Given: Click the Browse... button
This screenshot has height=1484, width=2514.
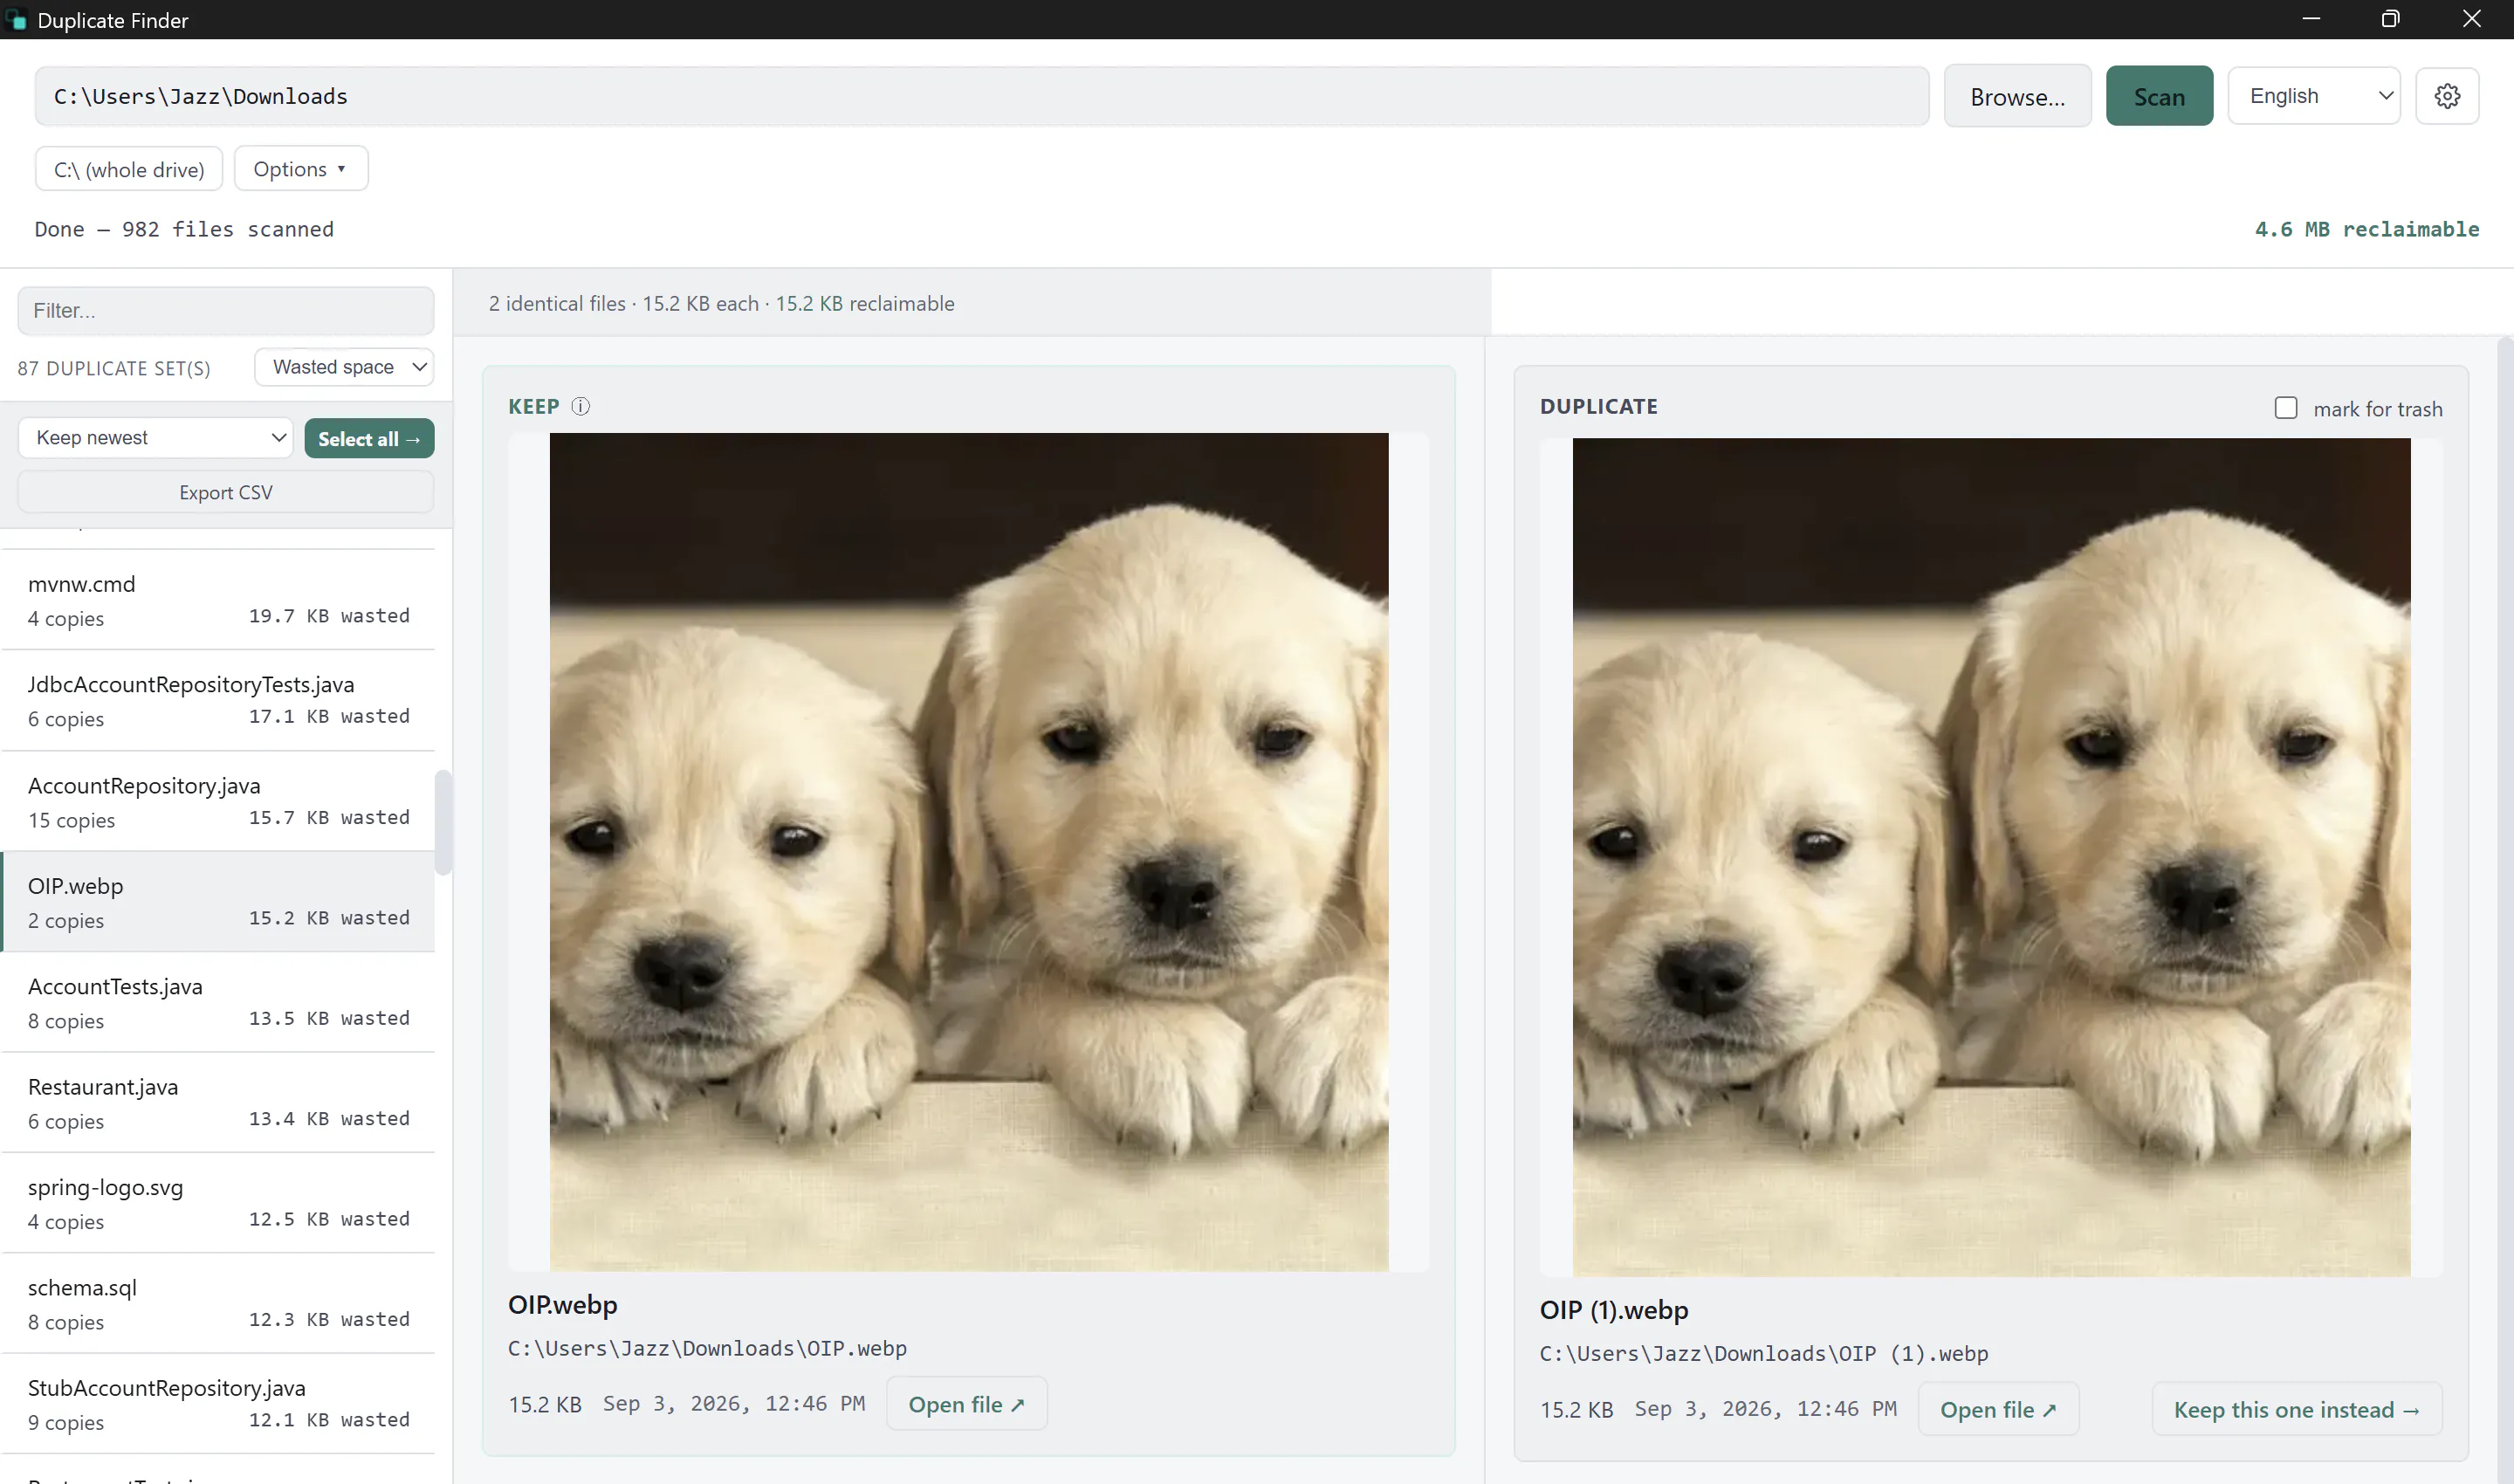Looking at the screenshot, I should tap(2017, 96).
